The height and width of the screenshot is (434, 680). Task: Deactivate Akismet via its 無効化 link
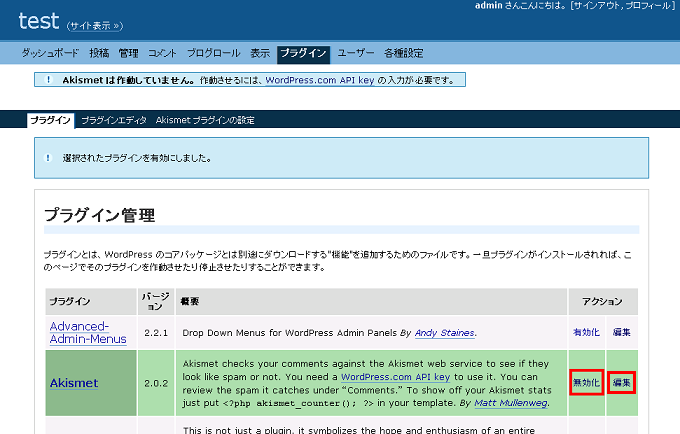(x=586, y=383)
